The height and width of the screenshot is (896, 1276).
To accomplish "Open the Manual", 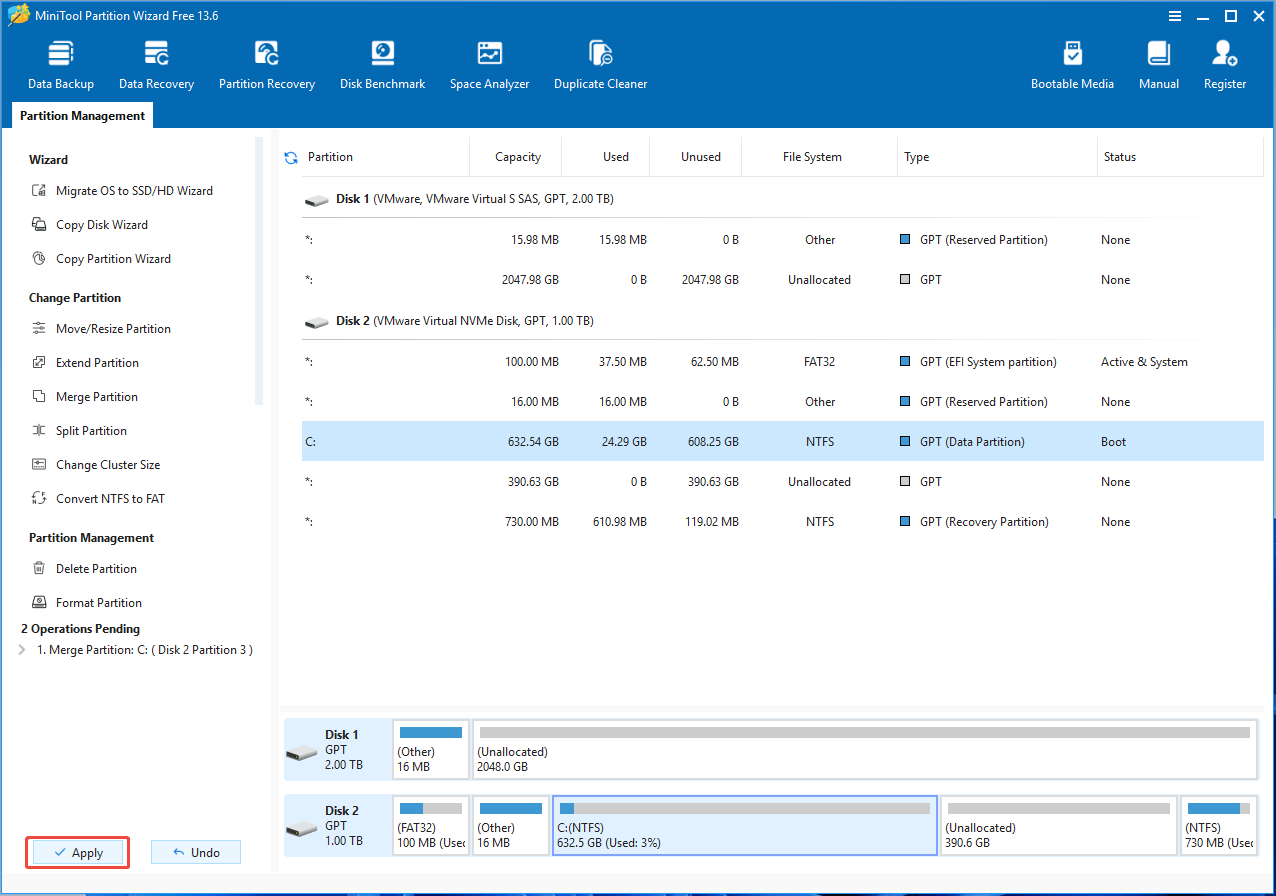I will pyautogui.click(x=1159, y=65).
